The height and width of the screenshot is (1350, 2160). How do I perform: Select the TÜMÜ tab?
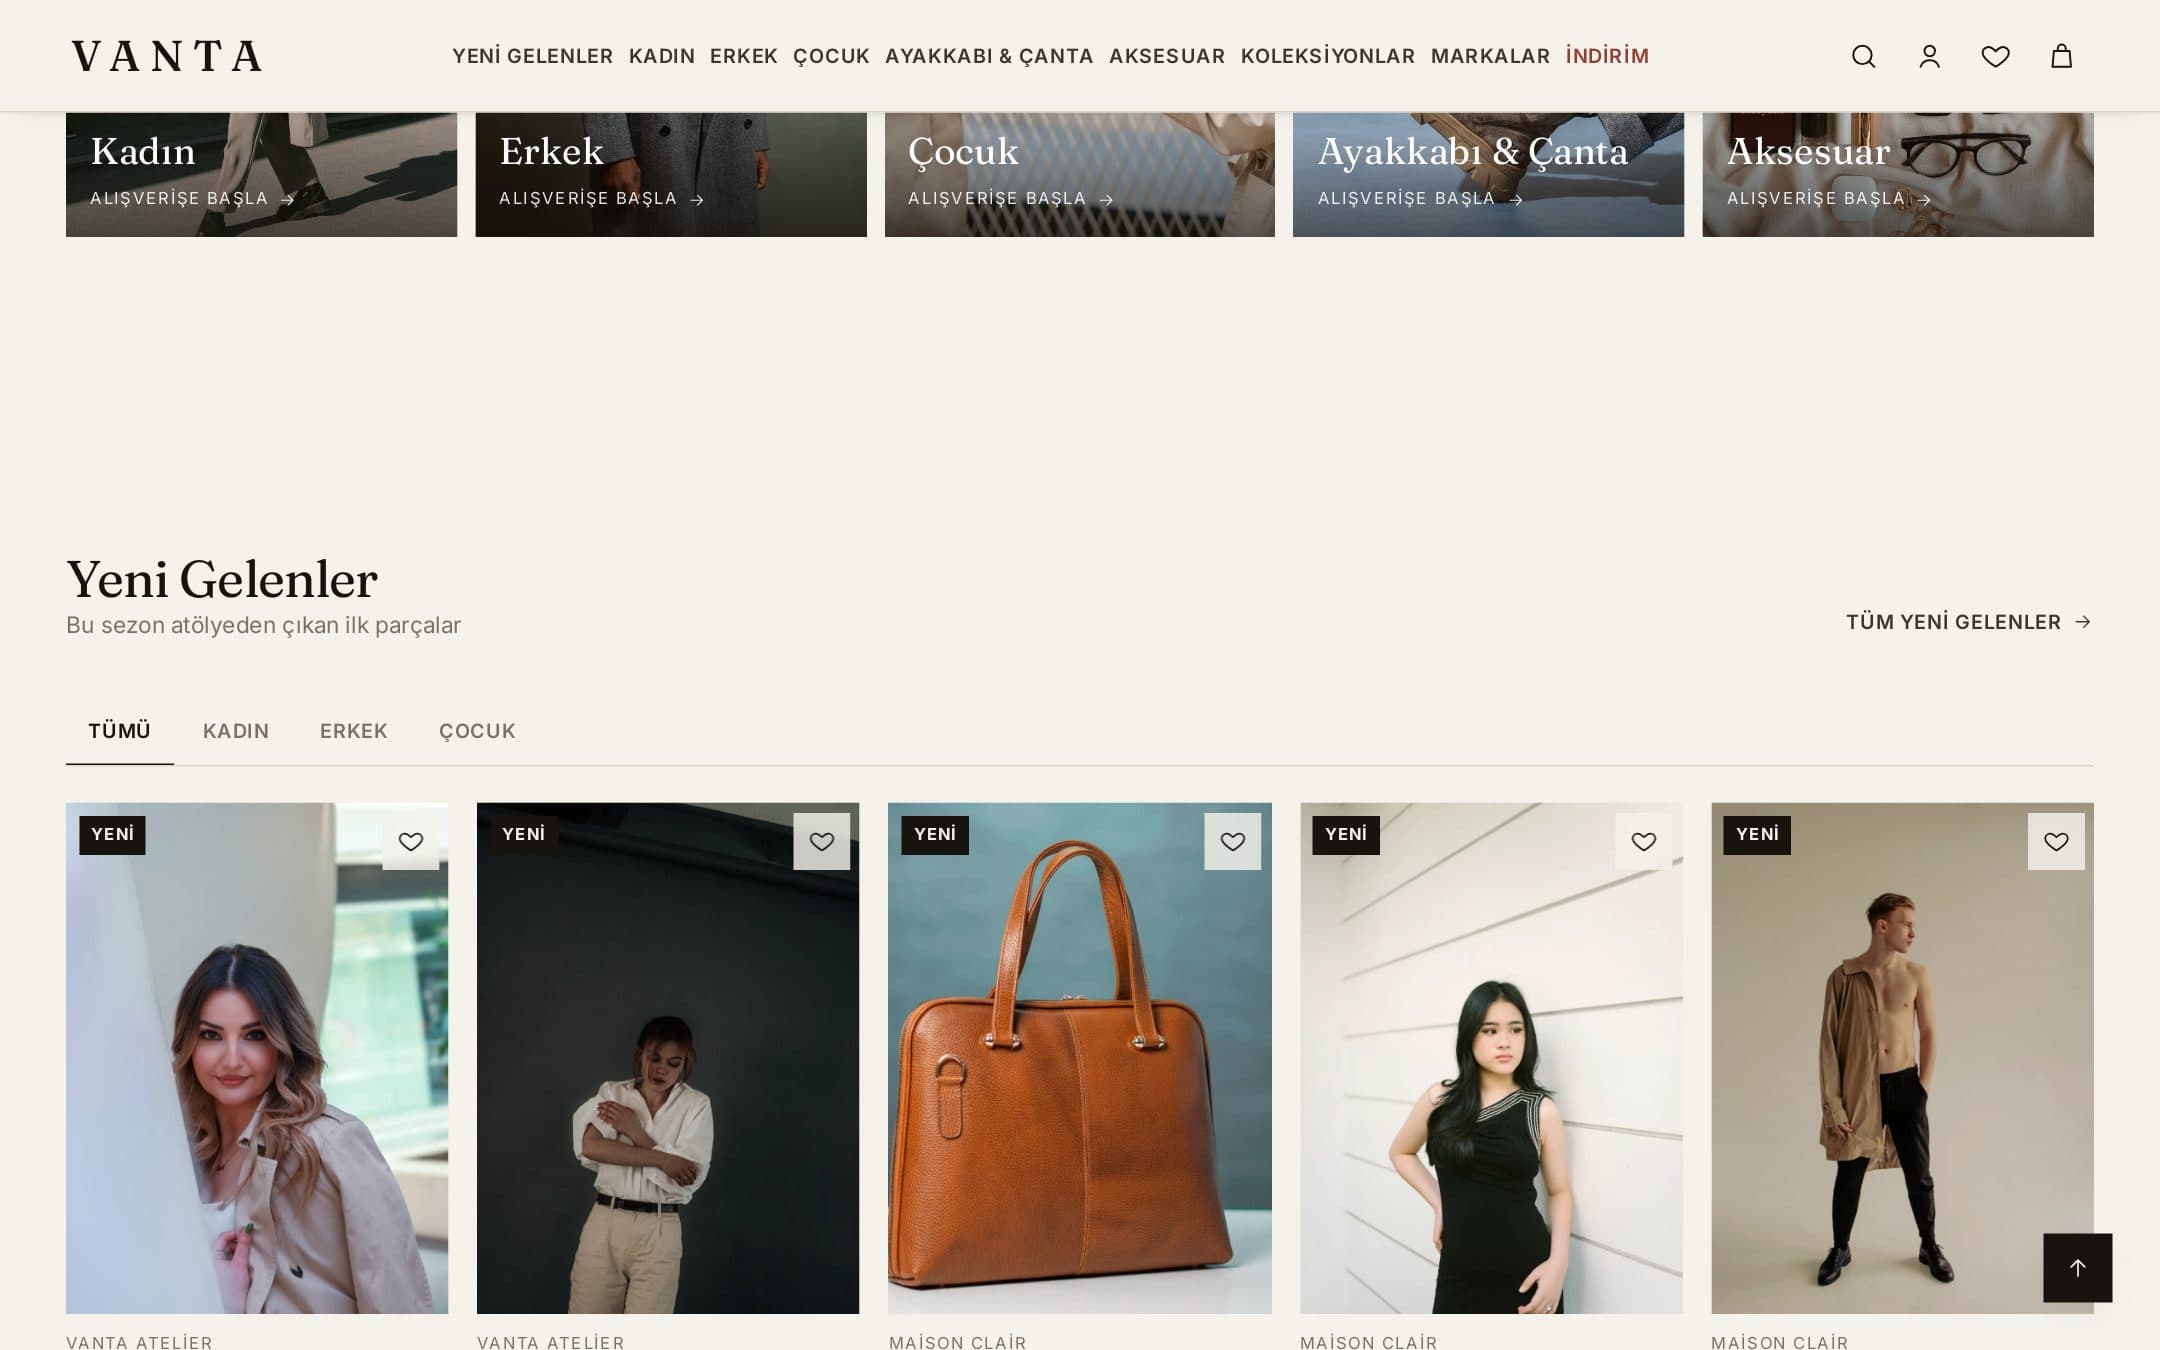(x=119, y=731)
